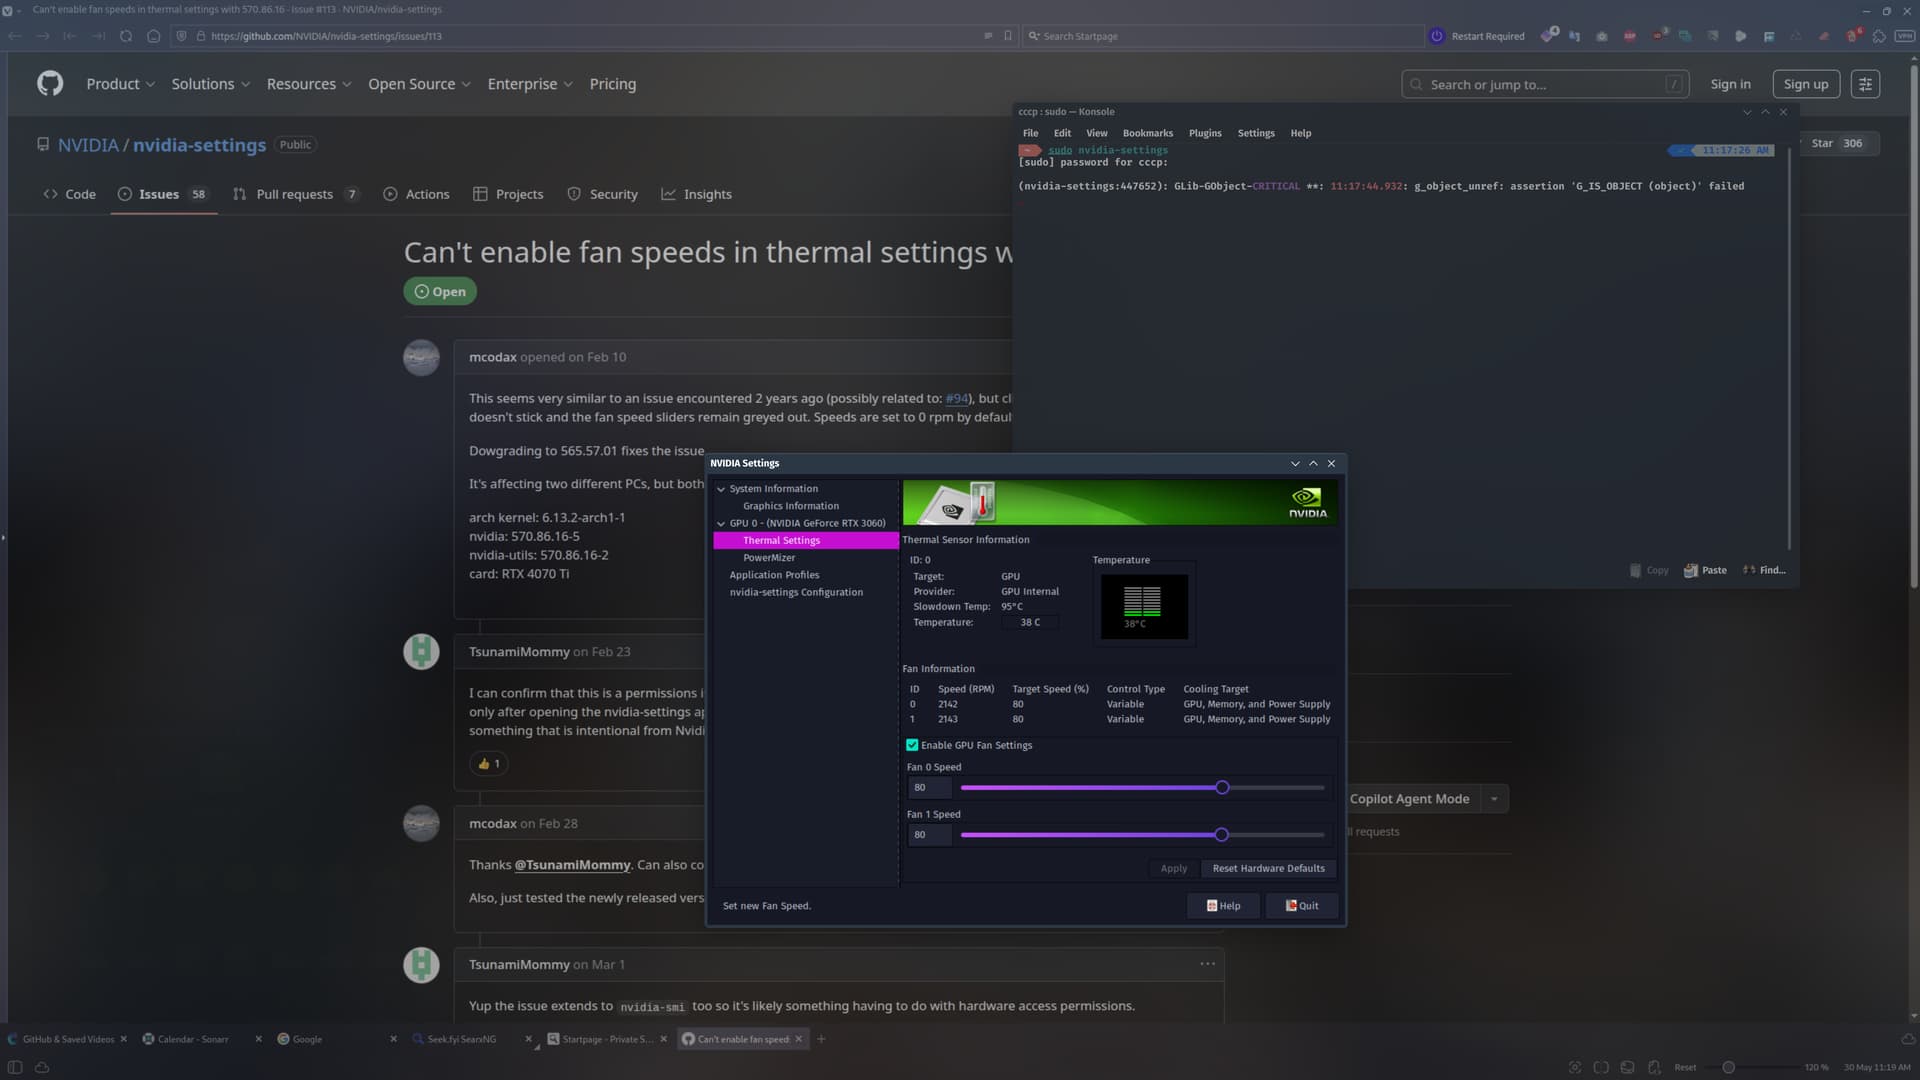Screen dimensions: 1920x1080
Task: Click the Paste icon in Konsole
Action: (x=1691, y=570)
